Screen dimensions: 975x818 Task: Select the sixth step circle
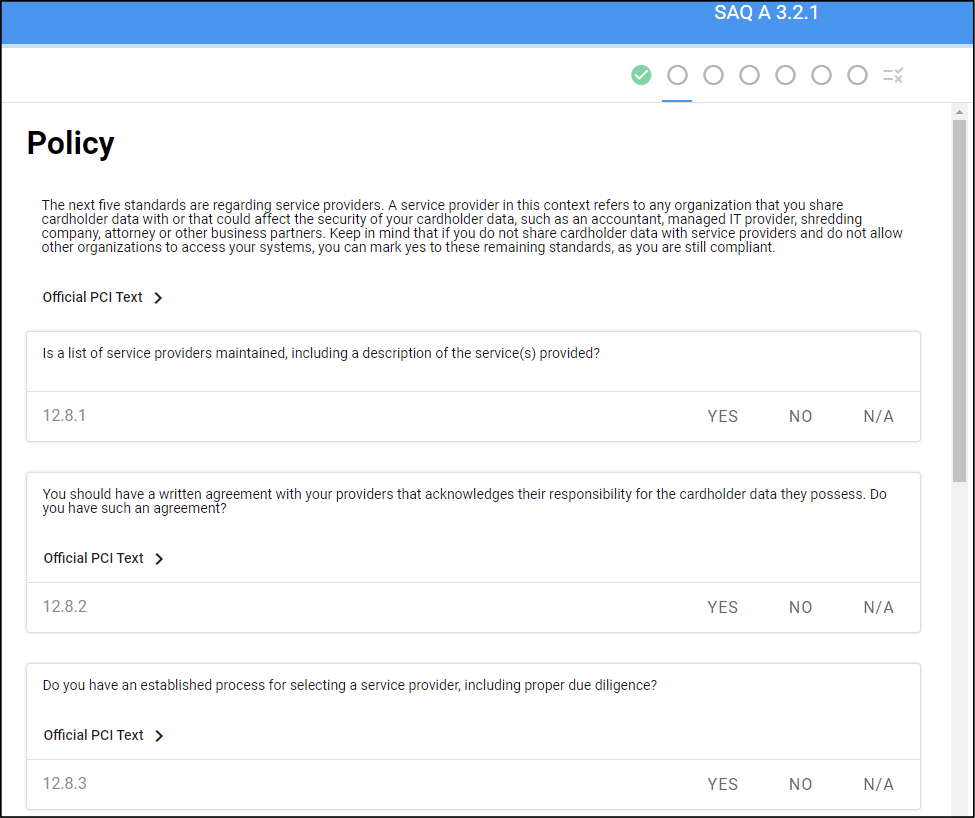(x=821, y=75)
